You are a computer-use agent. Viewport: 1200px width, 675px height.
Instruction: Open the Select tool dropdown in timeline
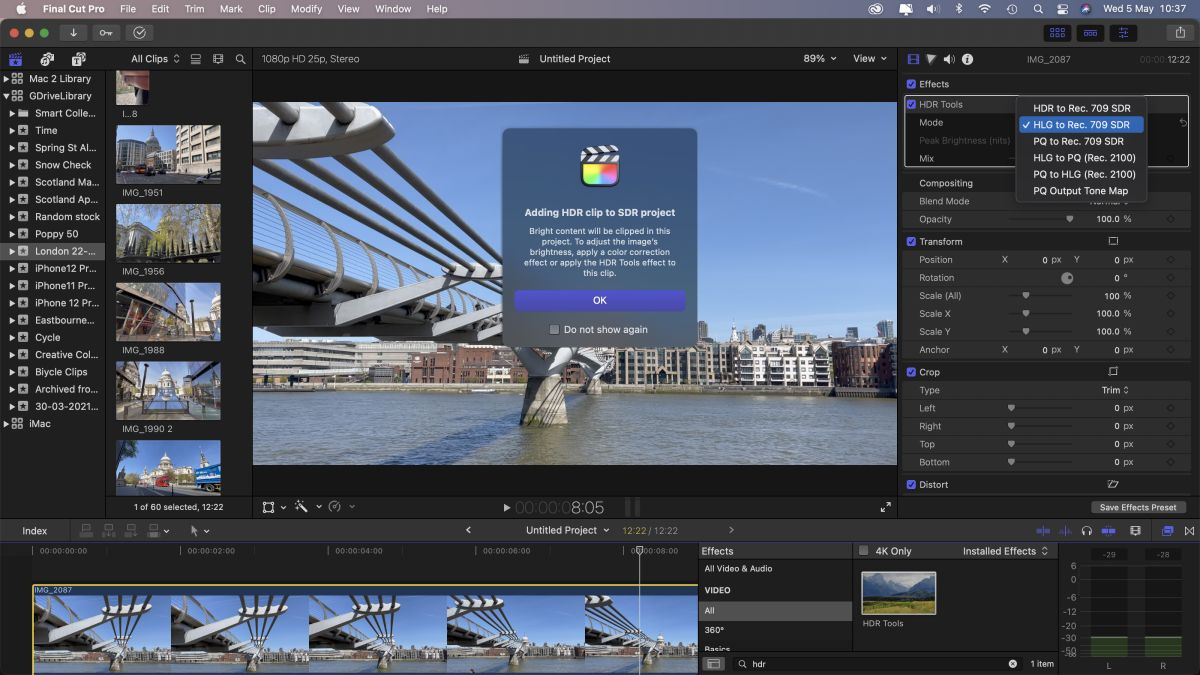pyautogui.click(x=200, y=530)
